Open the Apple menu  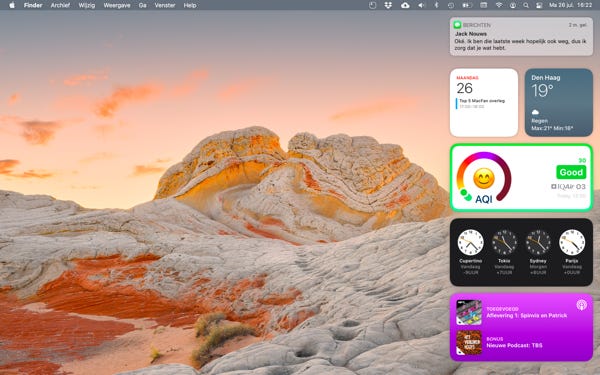(x=12, y=5)
